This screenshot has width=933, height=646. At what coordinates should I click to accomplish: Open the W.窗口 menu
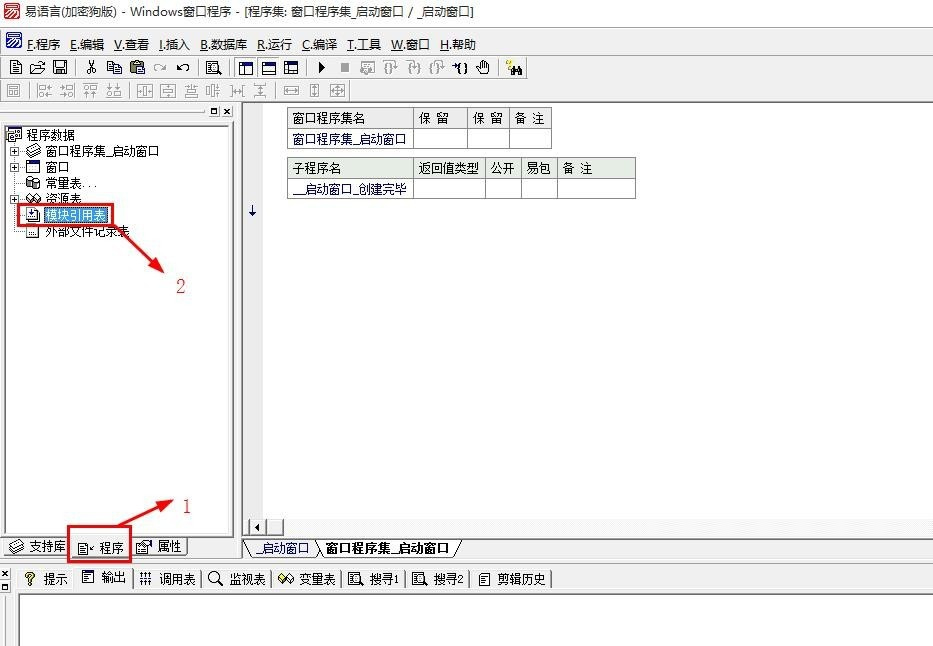pyautogui.click(x=410, y=45)
